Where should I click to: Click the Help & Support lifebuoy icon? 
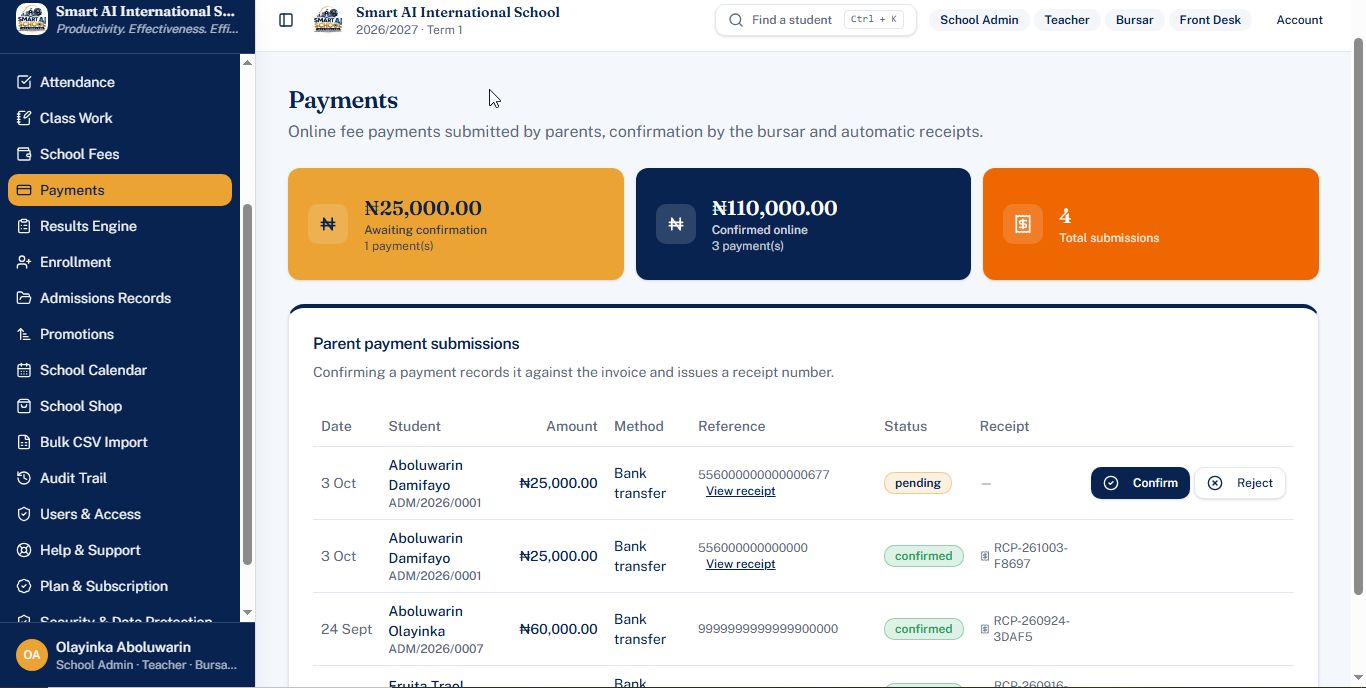[x=24, y=550]
